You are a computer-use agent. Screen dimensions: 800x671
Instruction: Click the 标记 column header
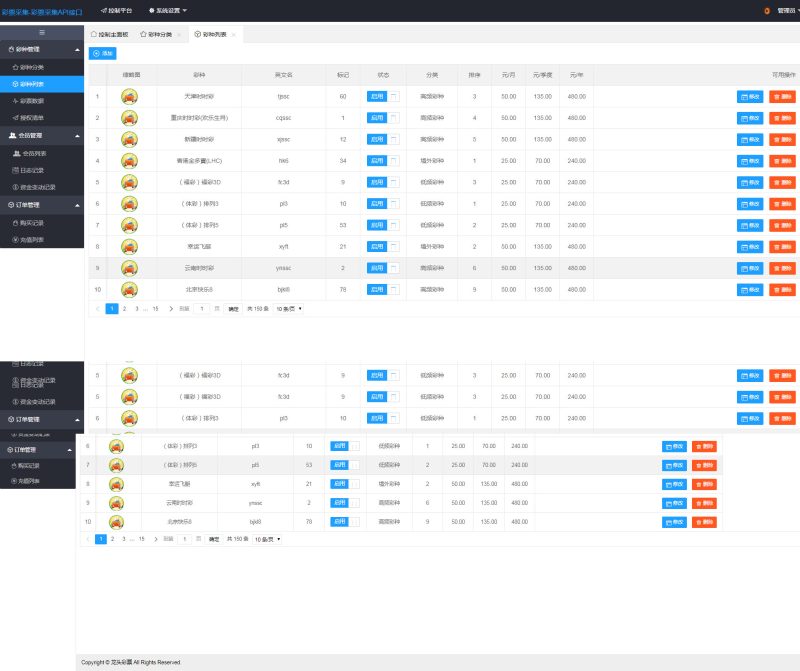pyautogui.click(x=343, y=75)
